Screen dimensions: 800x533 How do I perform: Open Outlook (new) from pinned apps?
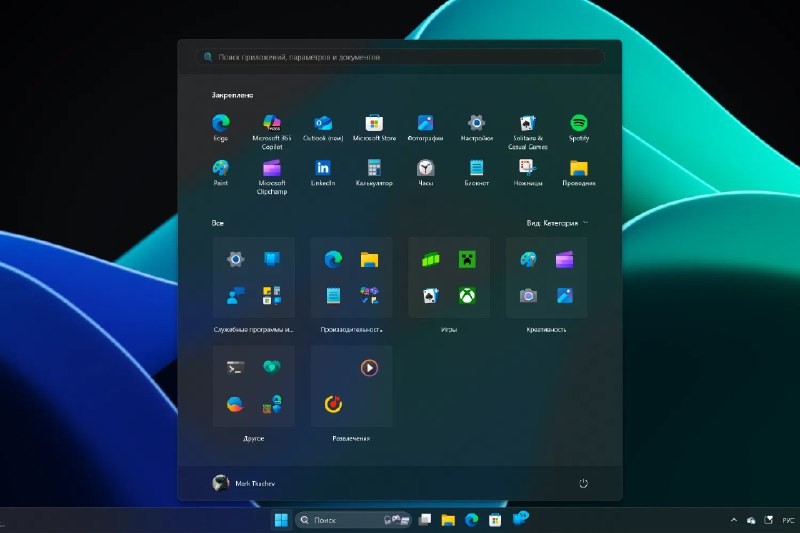point(323,128)
